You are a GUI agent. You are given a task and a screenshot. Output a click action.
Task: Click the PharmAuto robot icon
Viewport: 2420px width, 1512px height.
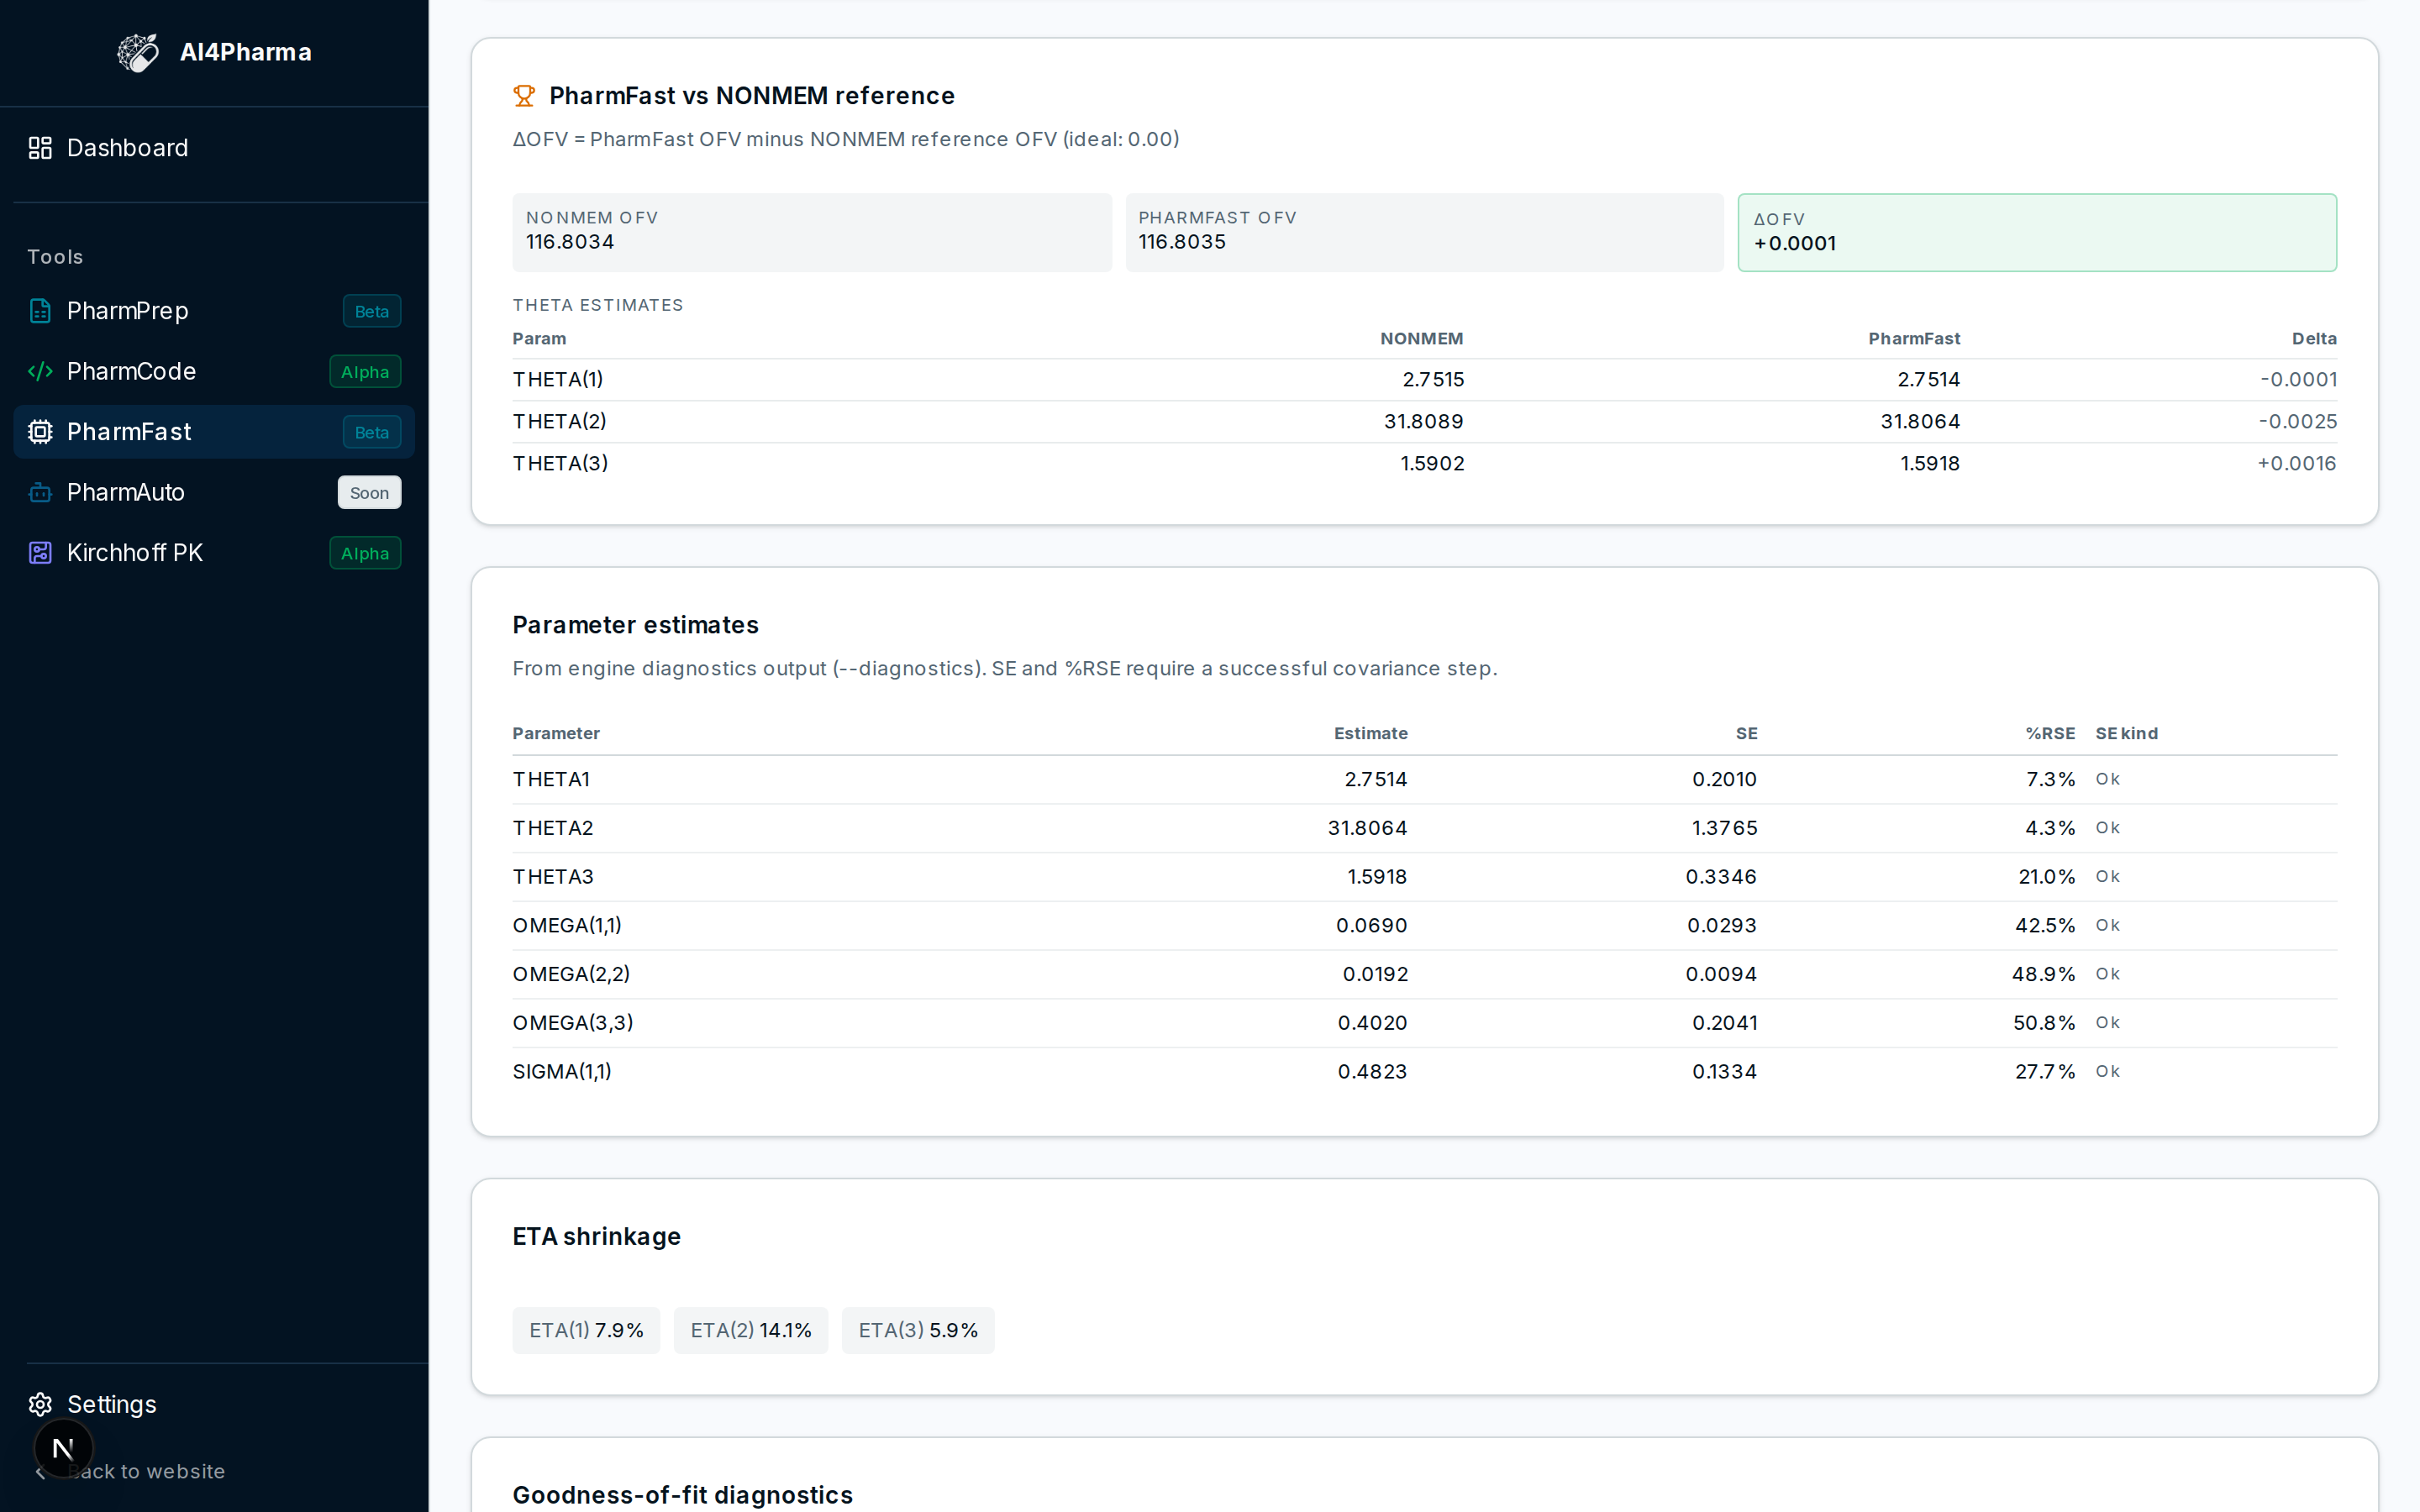coord(40,493)
